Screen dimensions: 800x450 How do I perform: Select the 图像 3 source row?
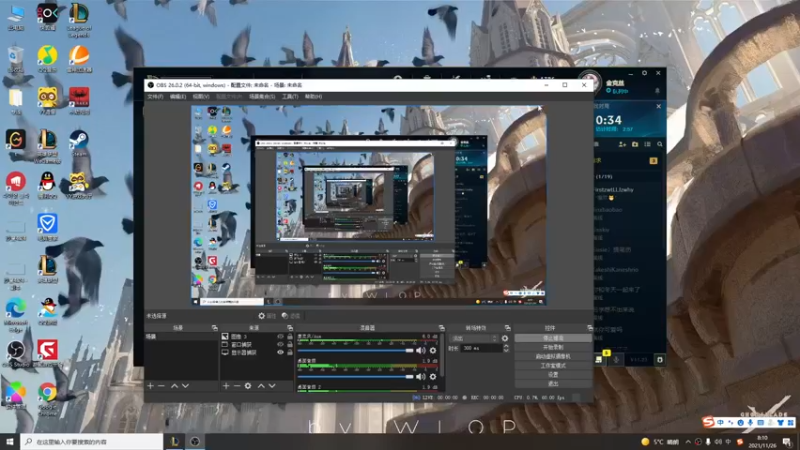click(258, 337)
